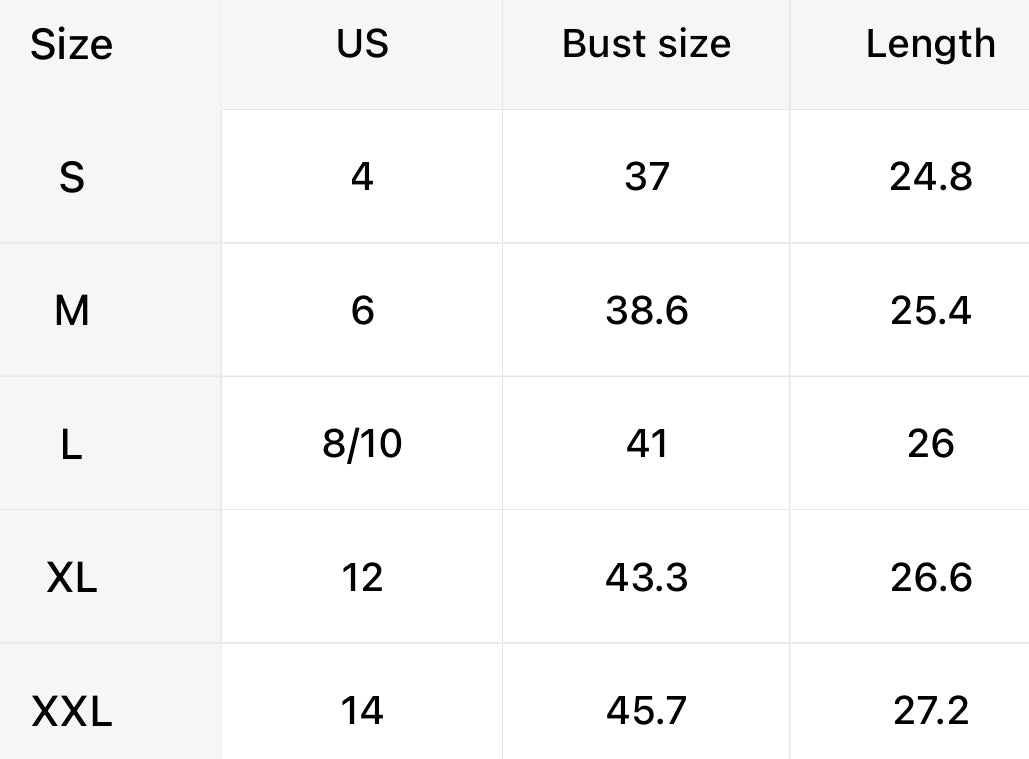Viewport: 1029px width, 759px height.
Task: Click the length 24.8 cell
Action: [930, 177]
